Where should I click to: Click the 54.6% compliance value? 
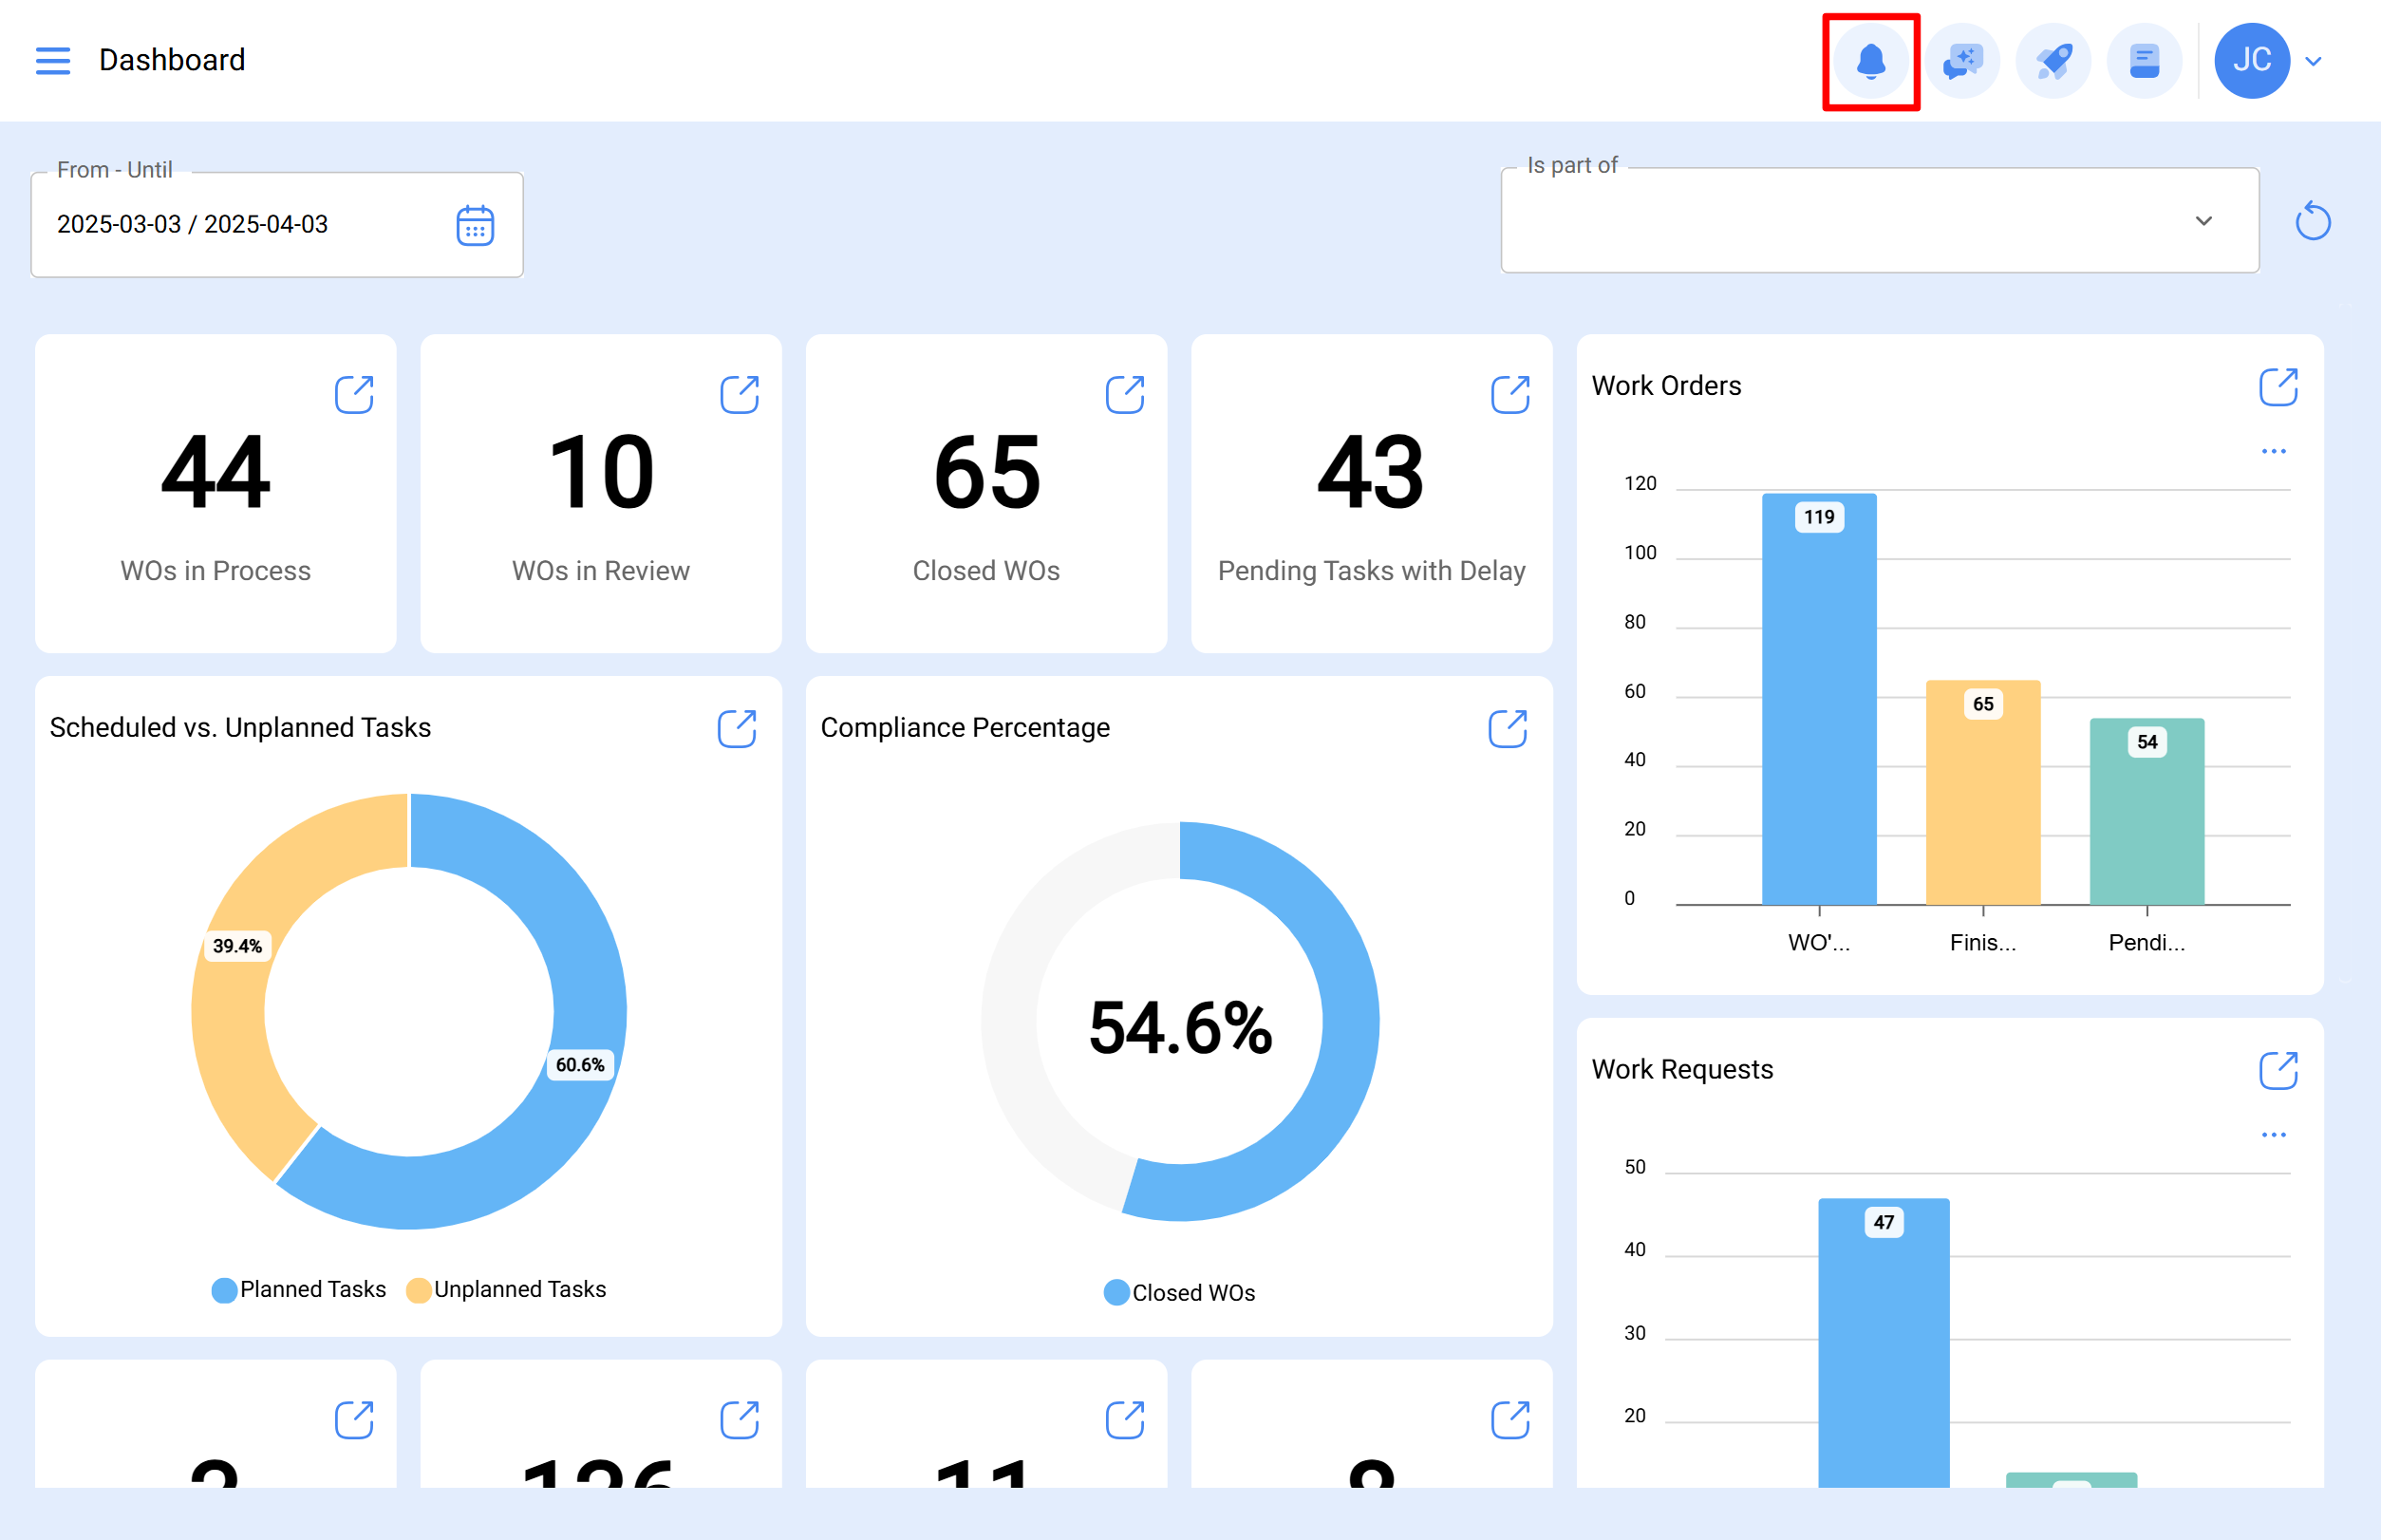(1180, 1028)
